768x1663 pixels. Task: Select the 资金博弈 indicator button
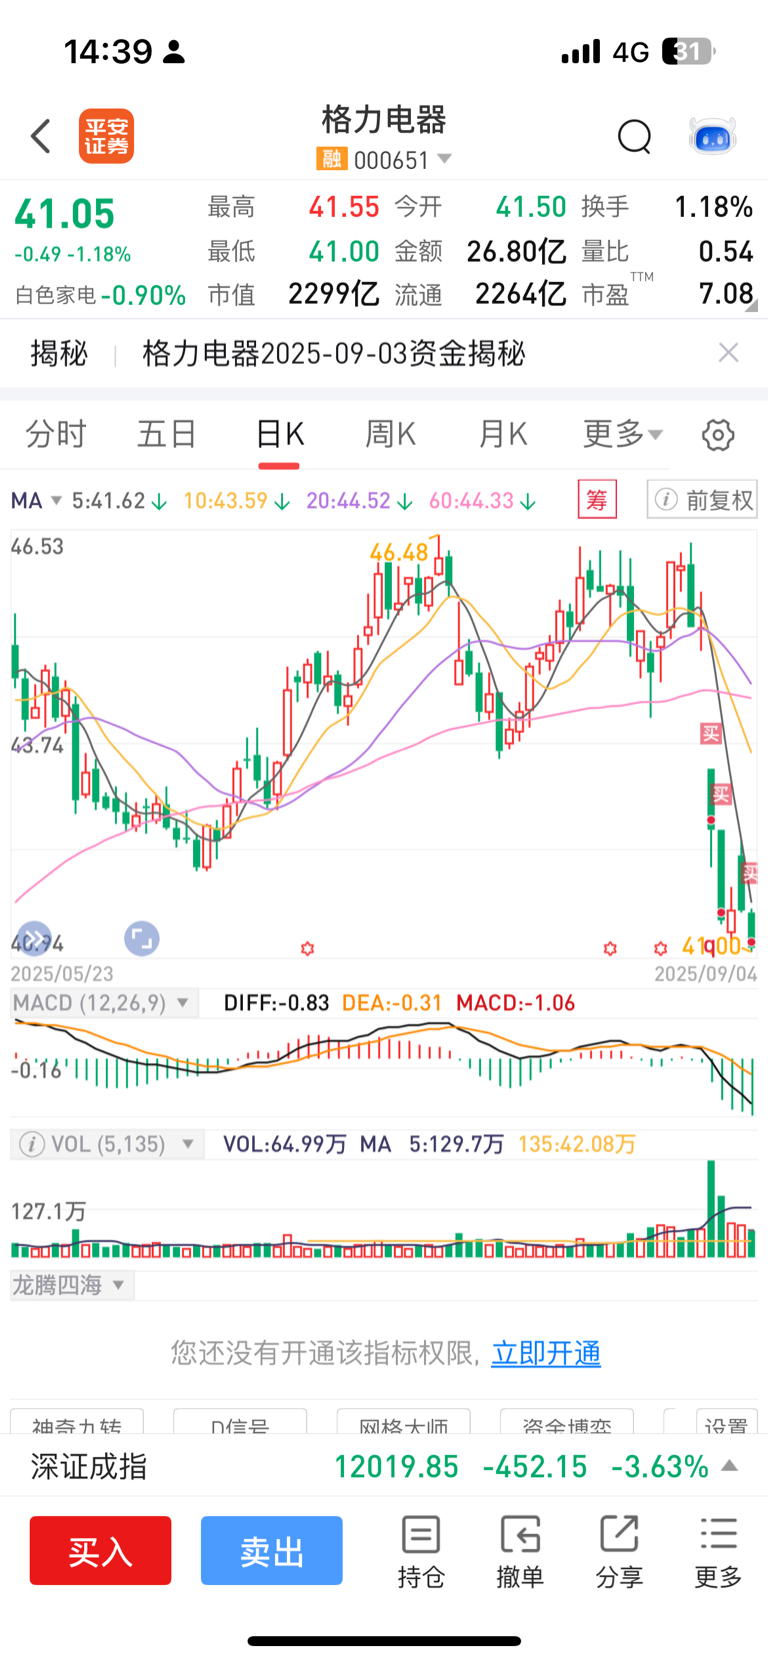coord(566,1424)
